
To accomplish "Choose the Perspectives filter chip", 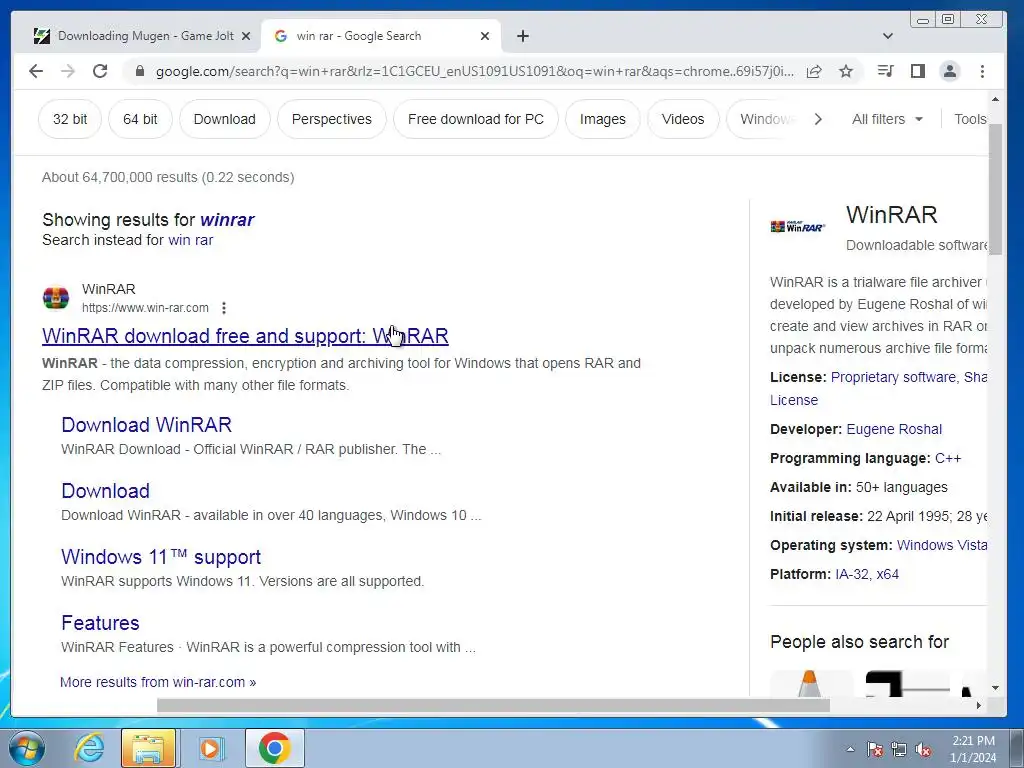I will point(332,119).
